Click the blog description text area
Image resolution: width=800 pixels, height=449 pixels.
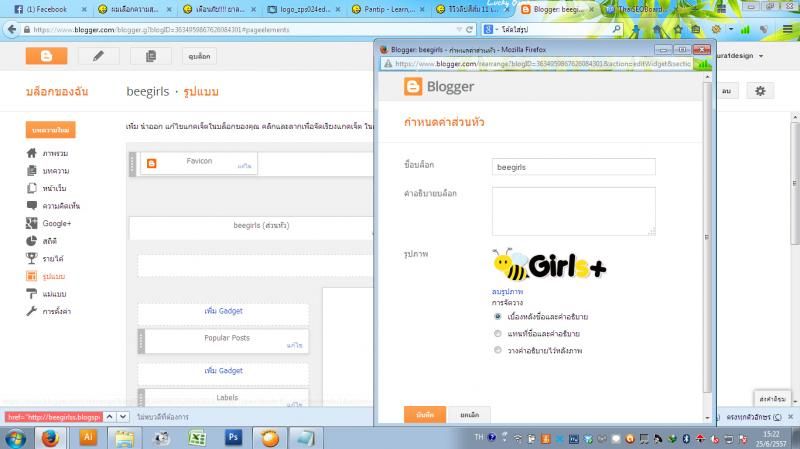pyautogui.click(x=574, y=211)
